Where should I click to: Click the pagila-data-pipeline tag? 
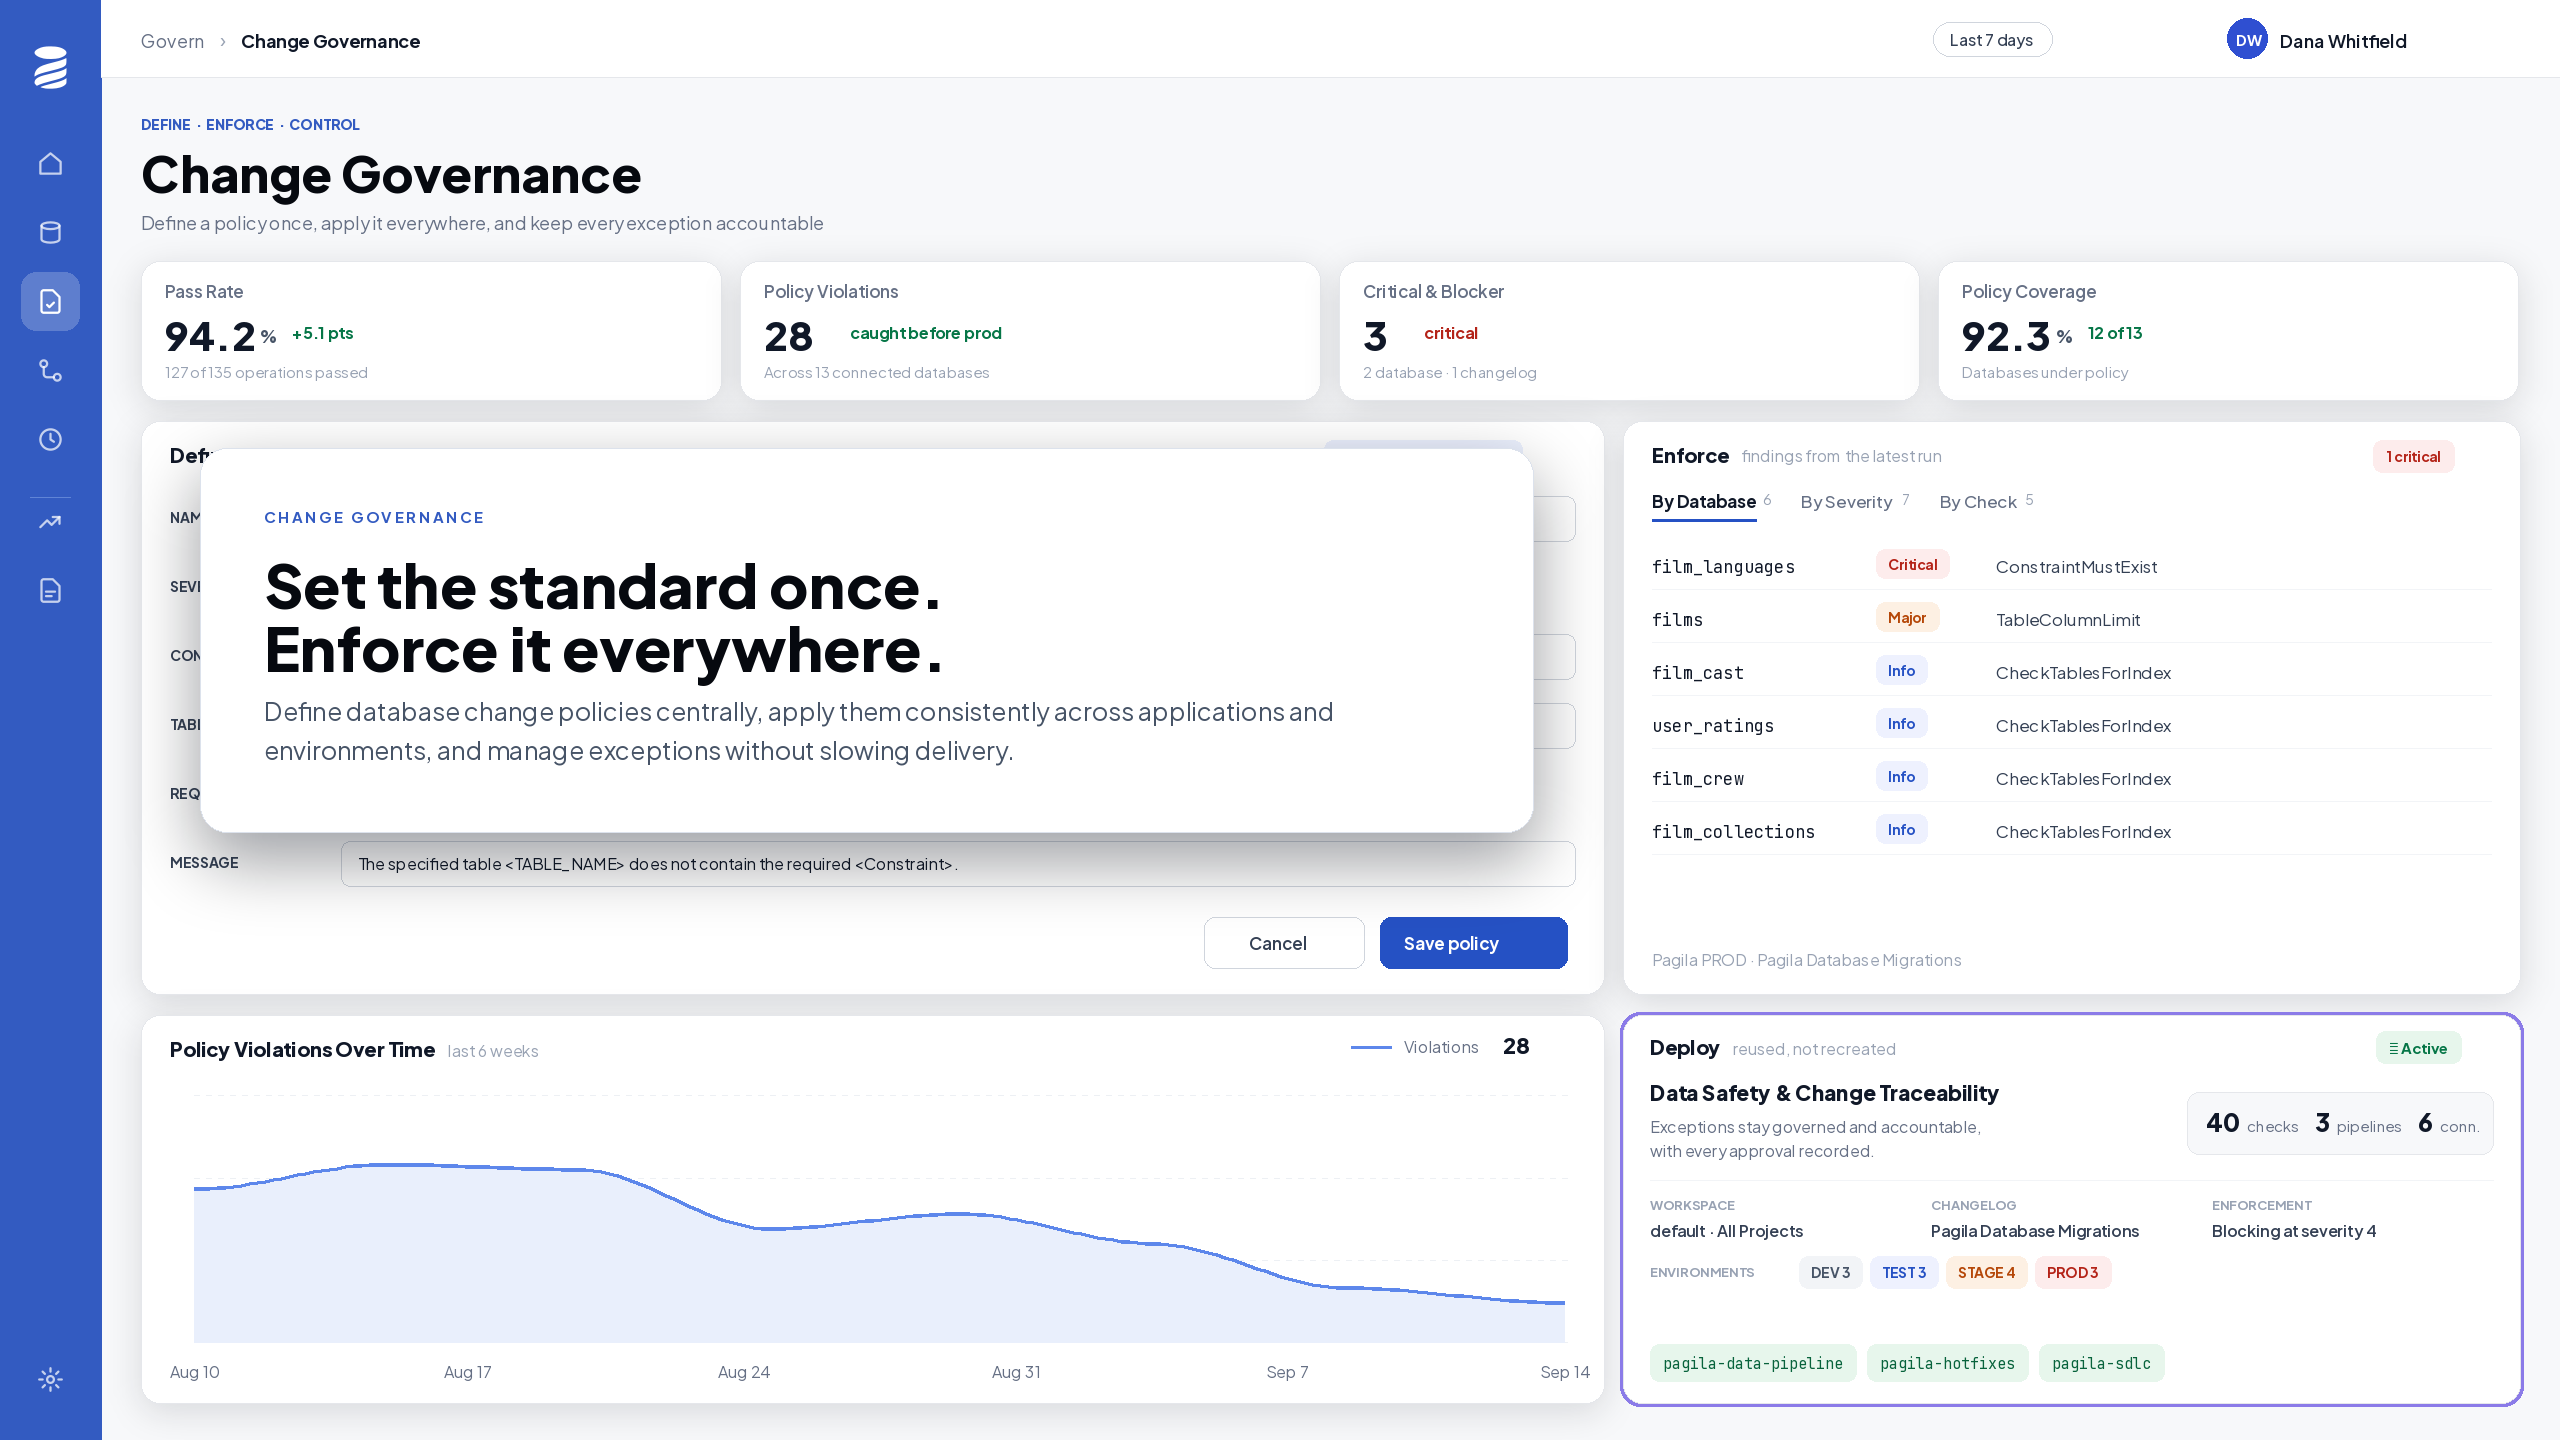click(1753, 1363)
